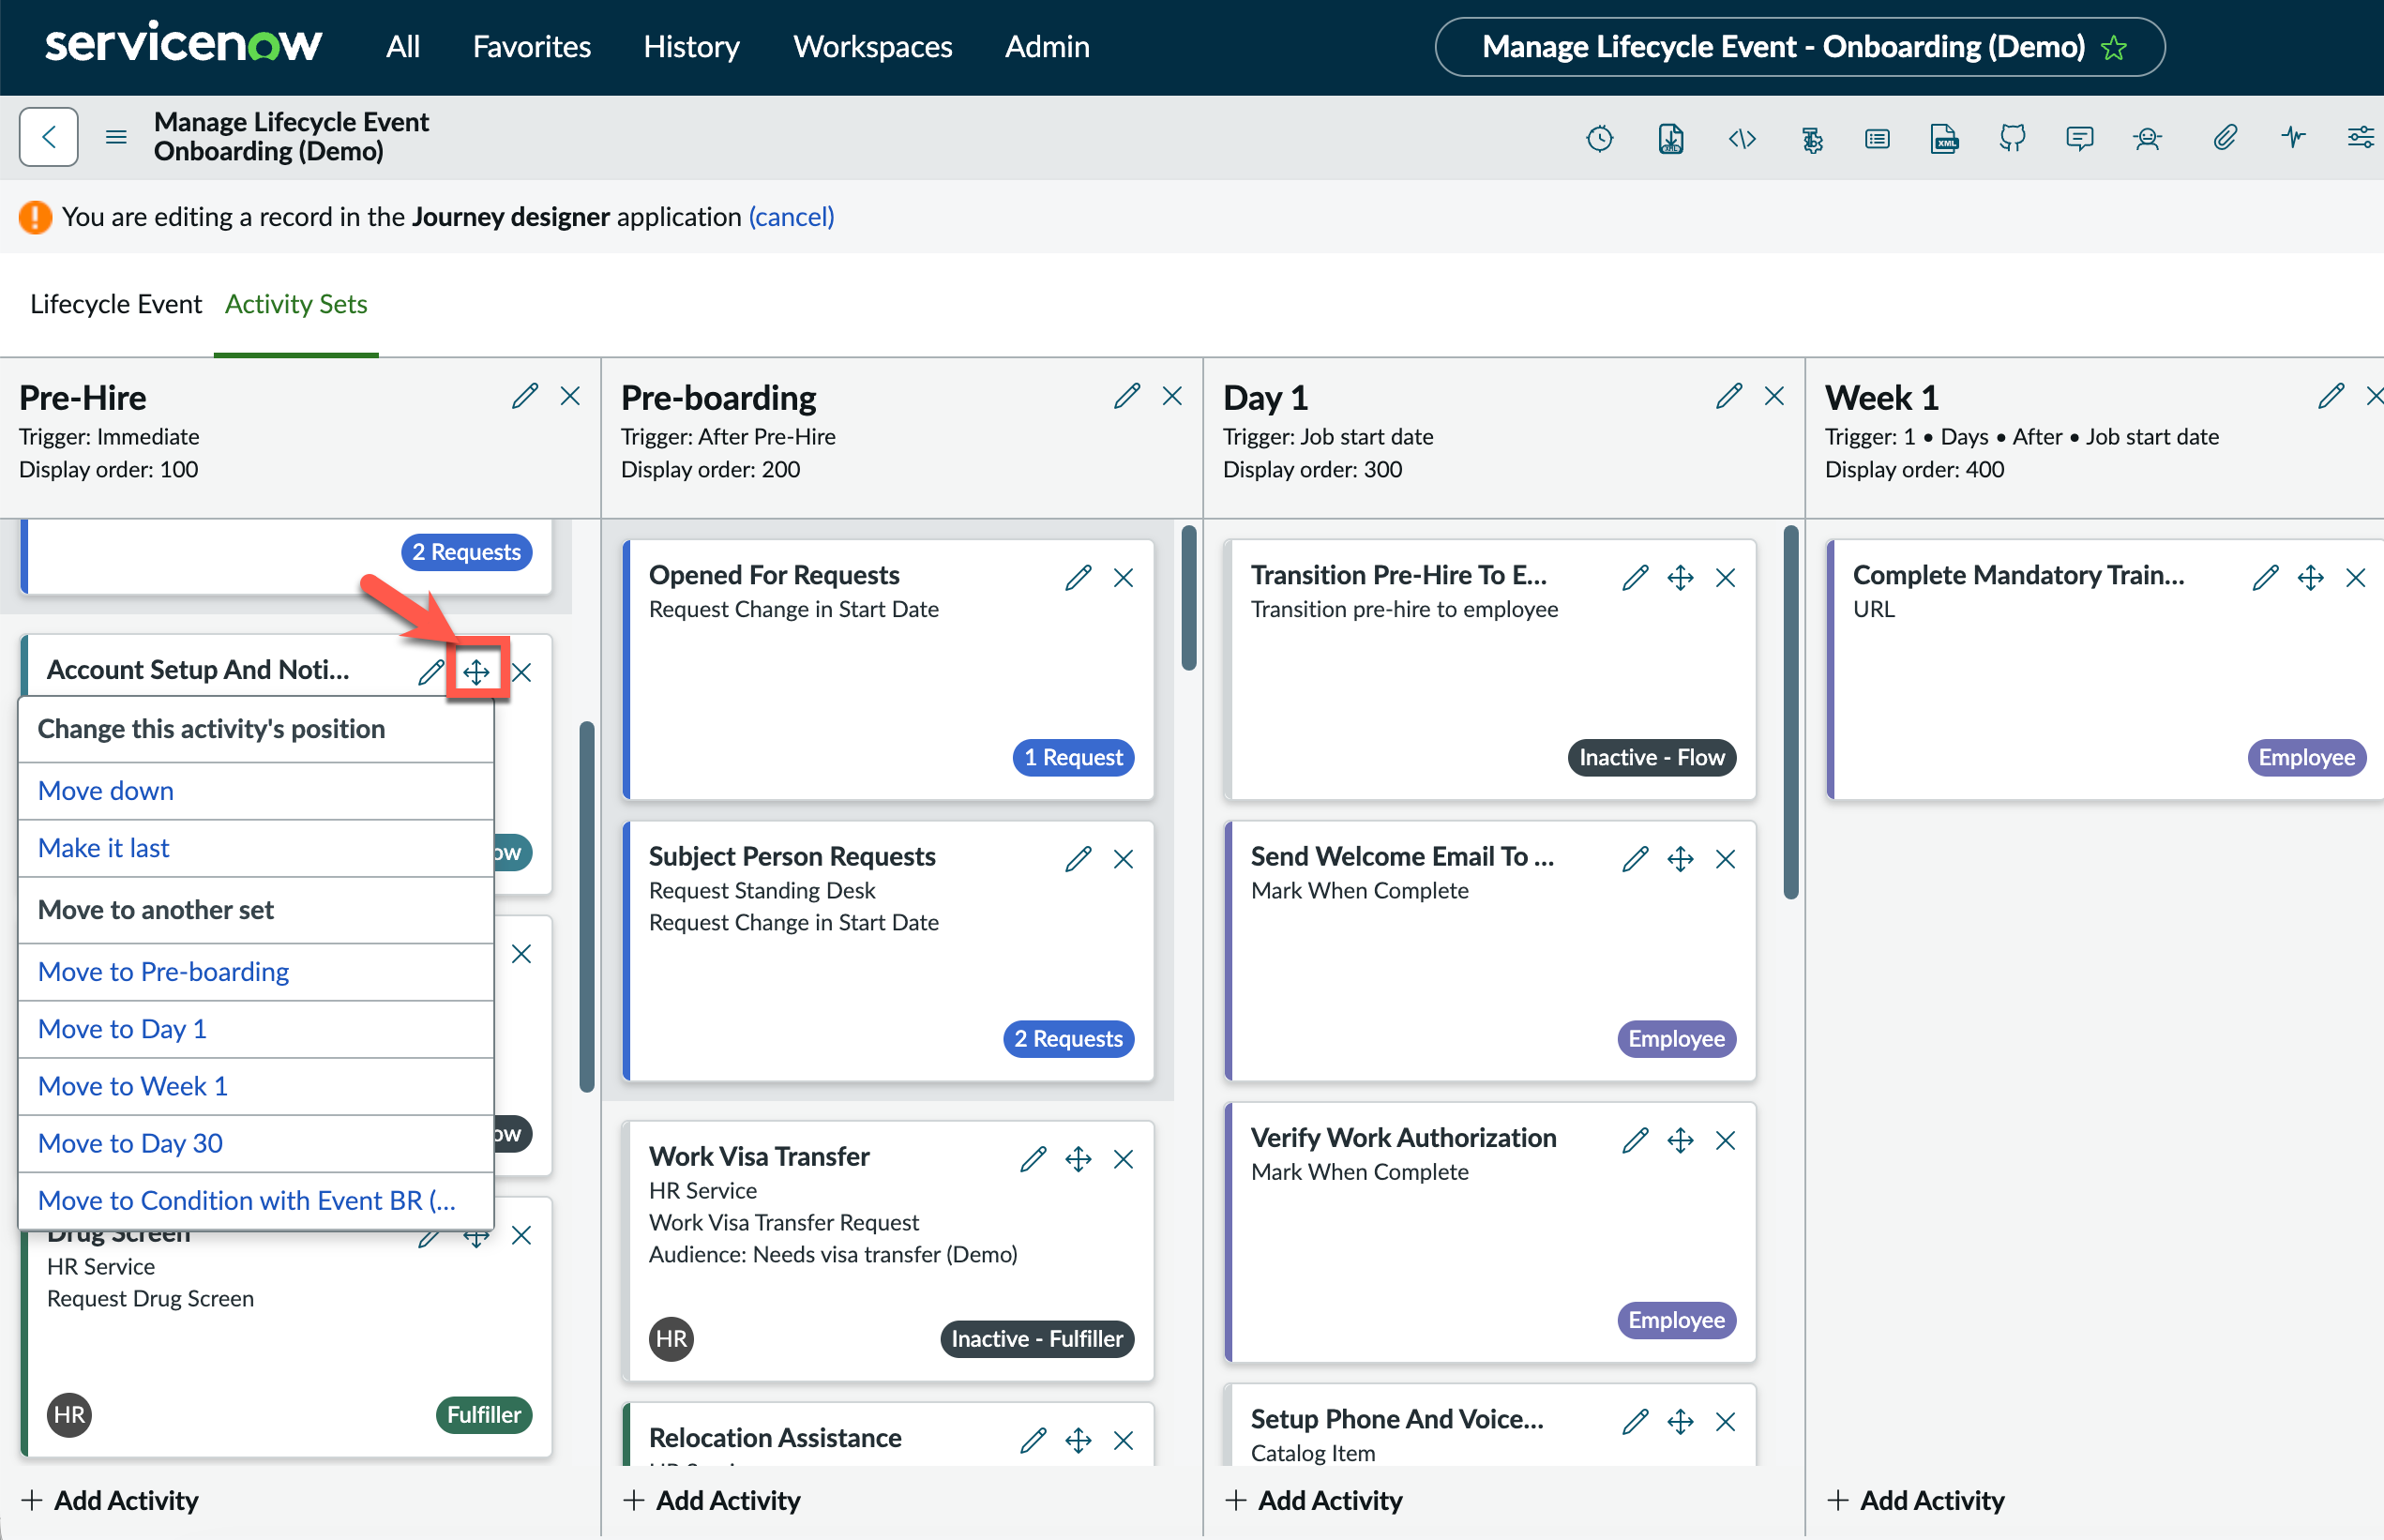Open the Activity Sets tab
Image resolution: width=2384 pixels, height=1540 pixels.
(x=296, y=303)
